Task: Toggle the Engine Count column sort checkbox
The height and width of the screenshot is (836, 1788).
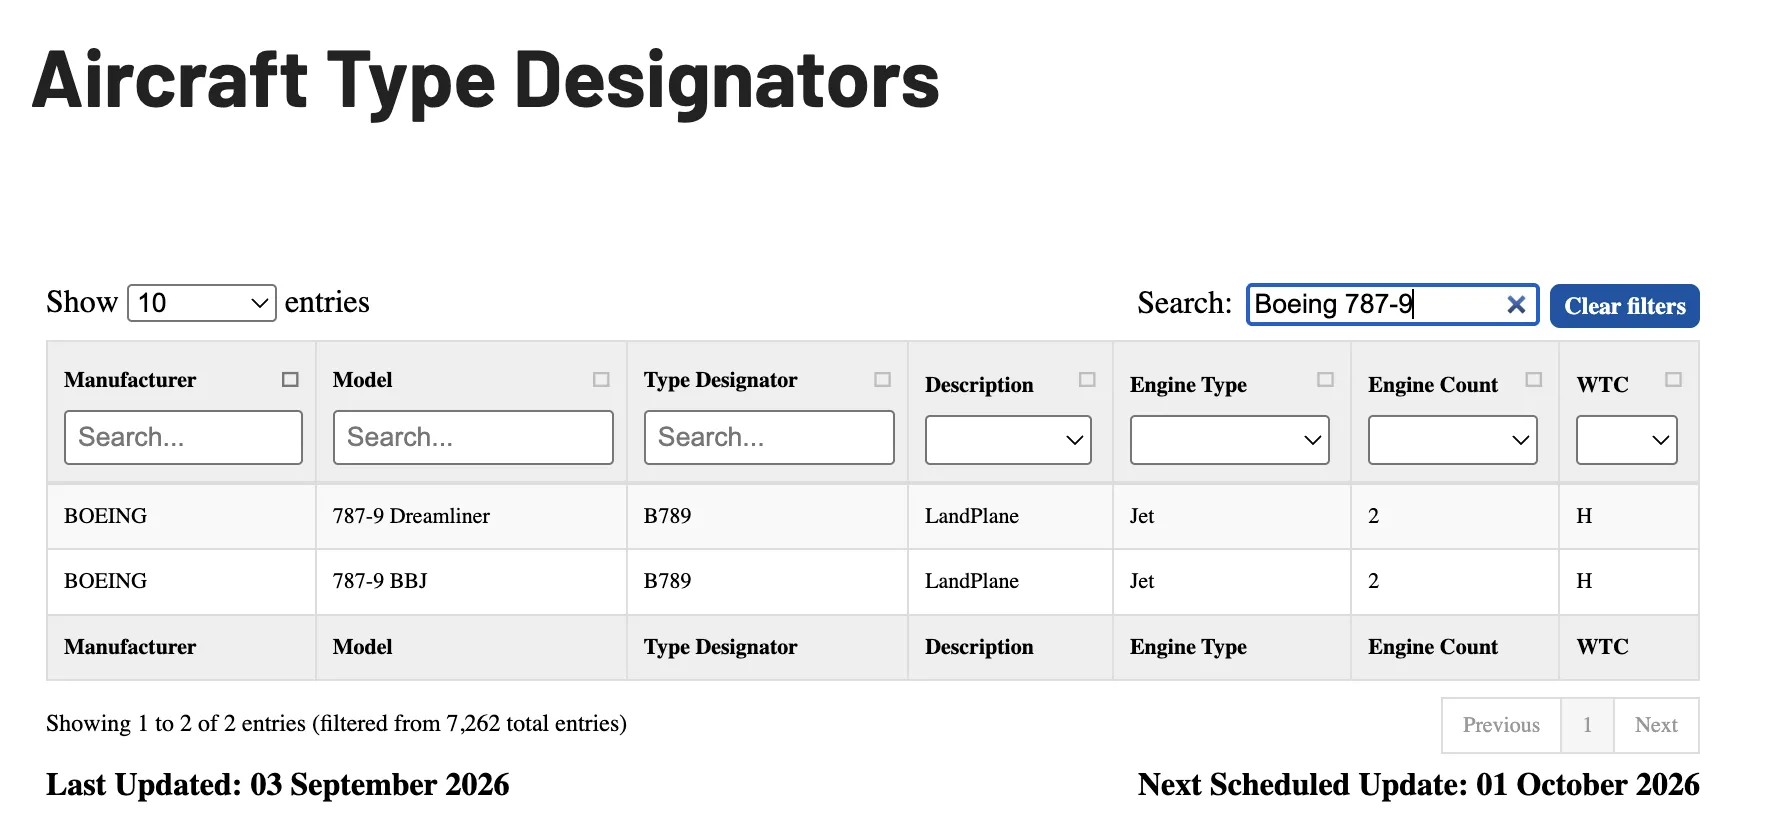Action: click(1533, 380)
